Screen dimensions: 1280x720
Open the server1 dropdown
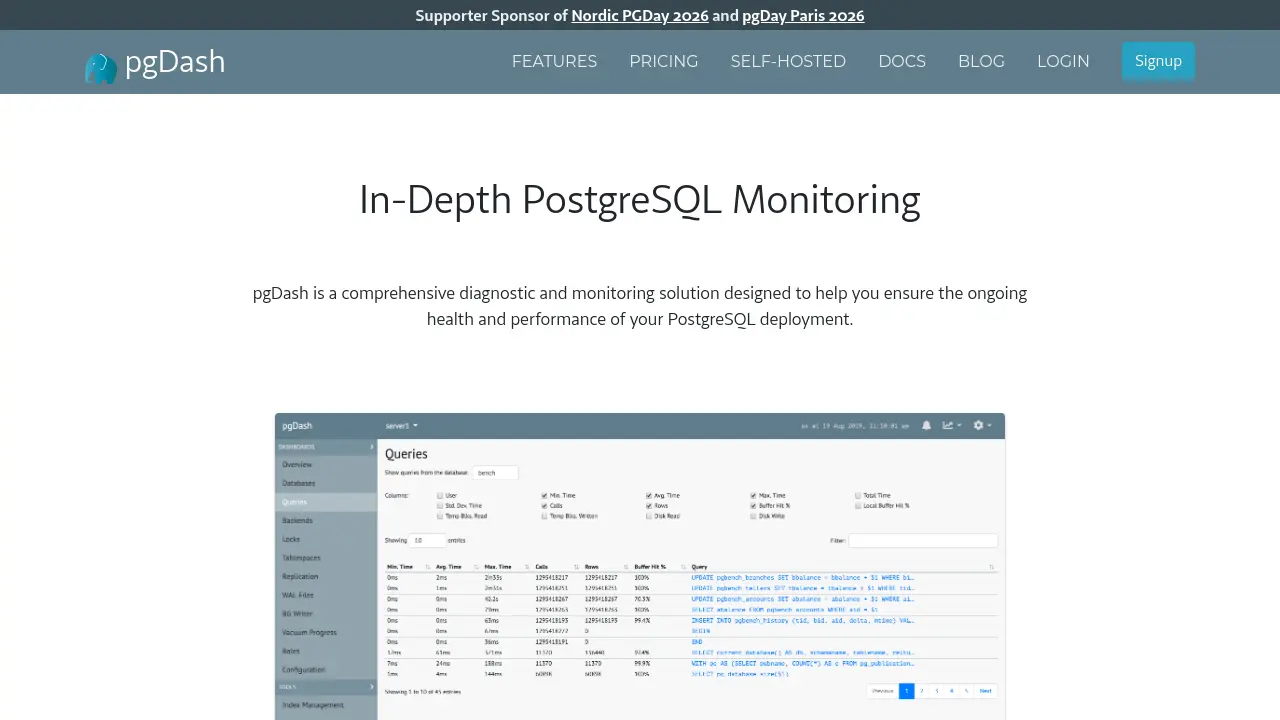[x=402, y=425]
